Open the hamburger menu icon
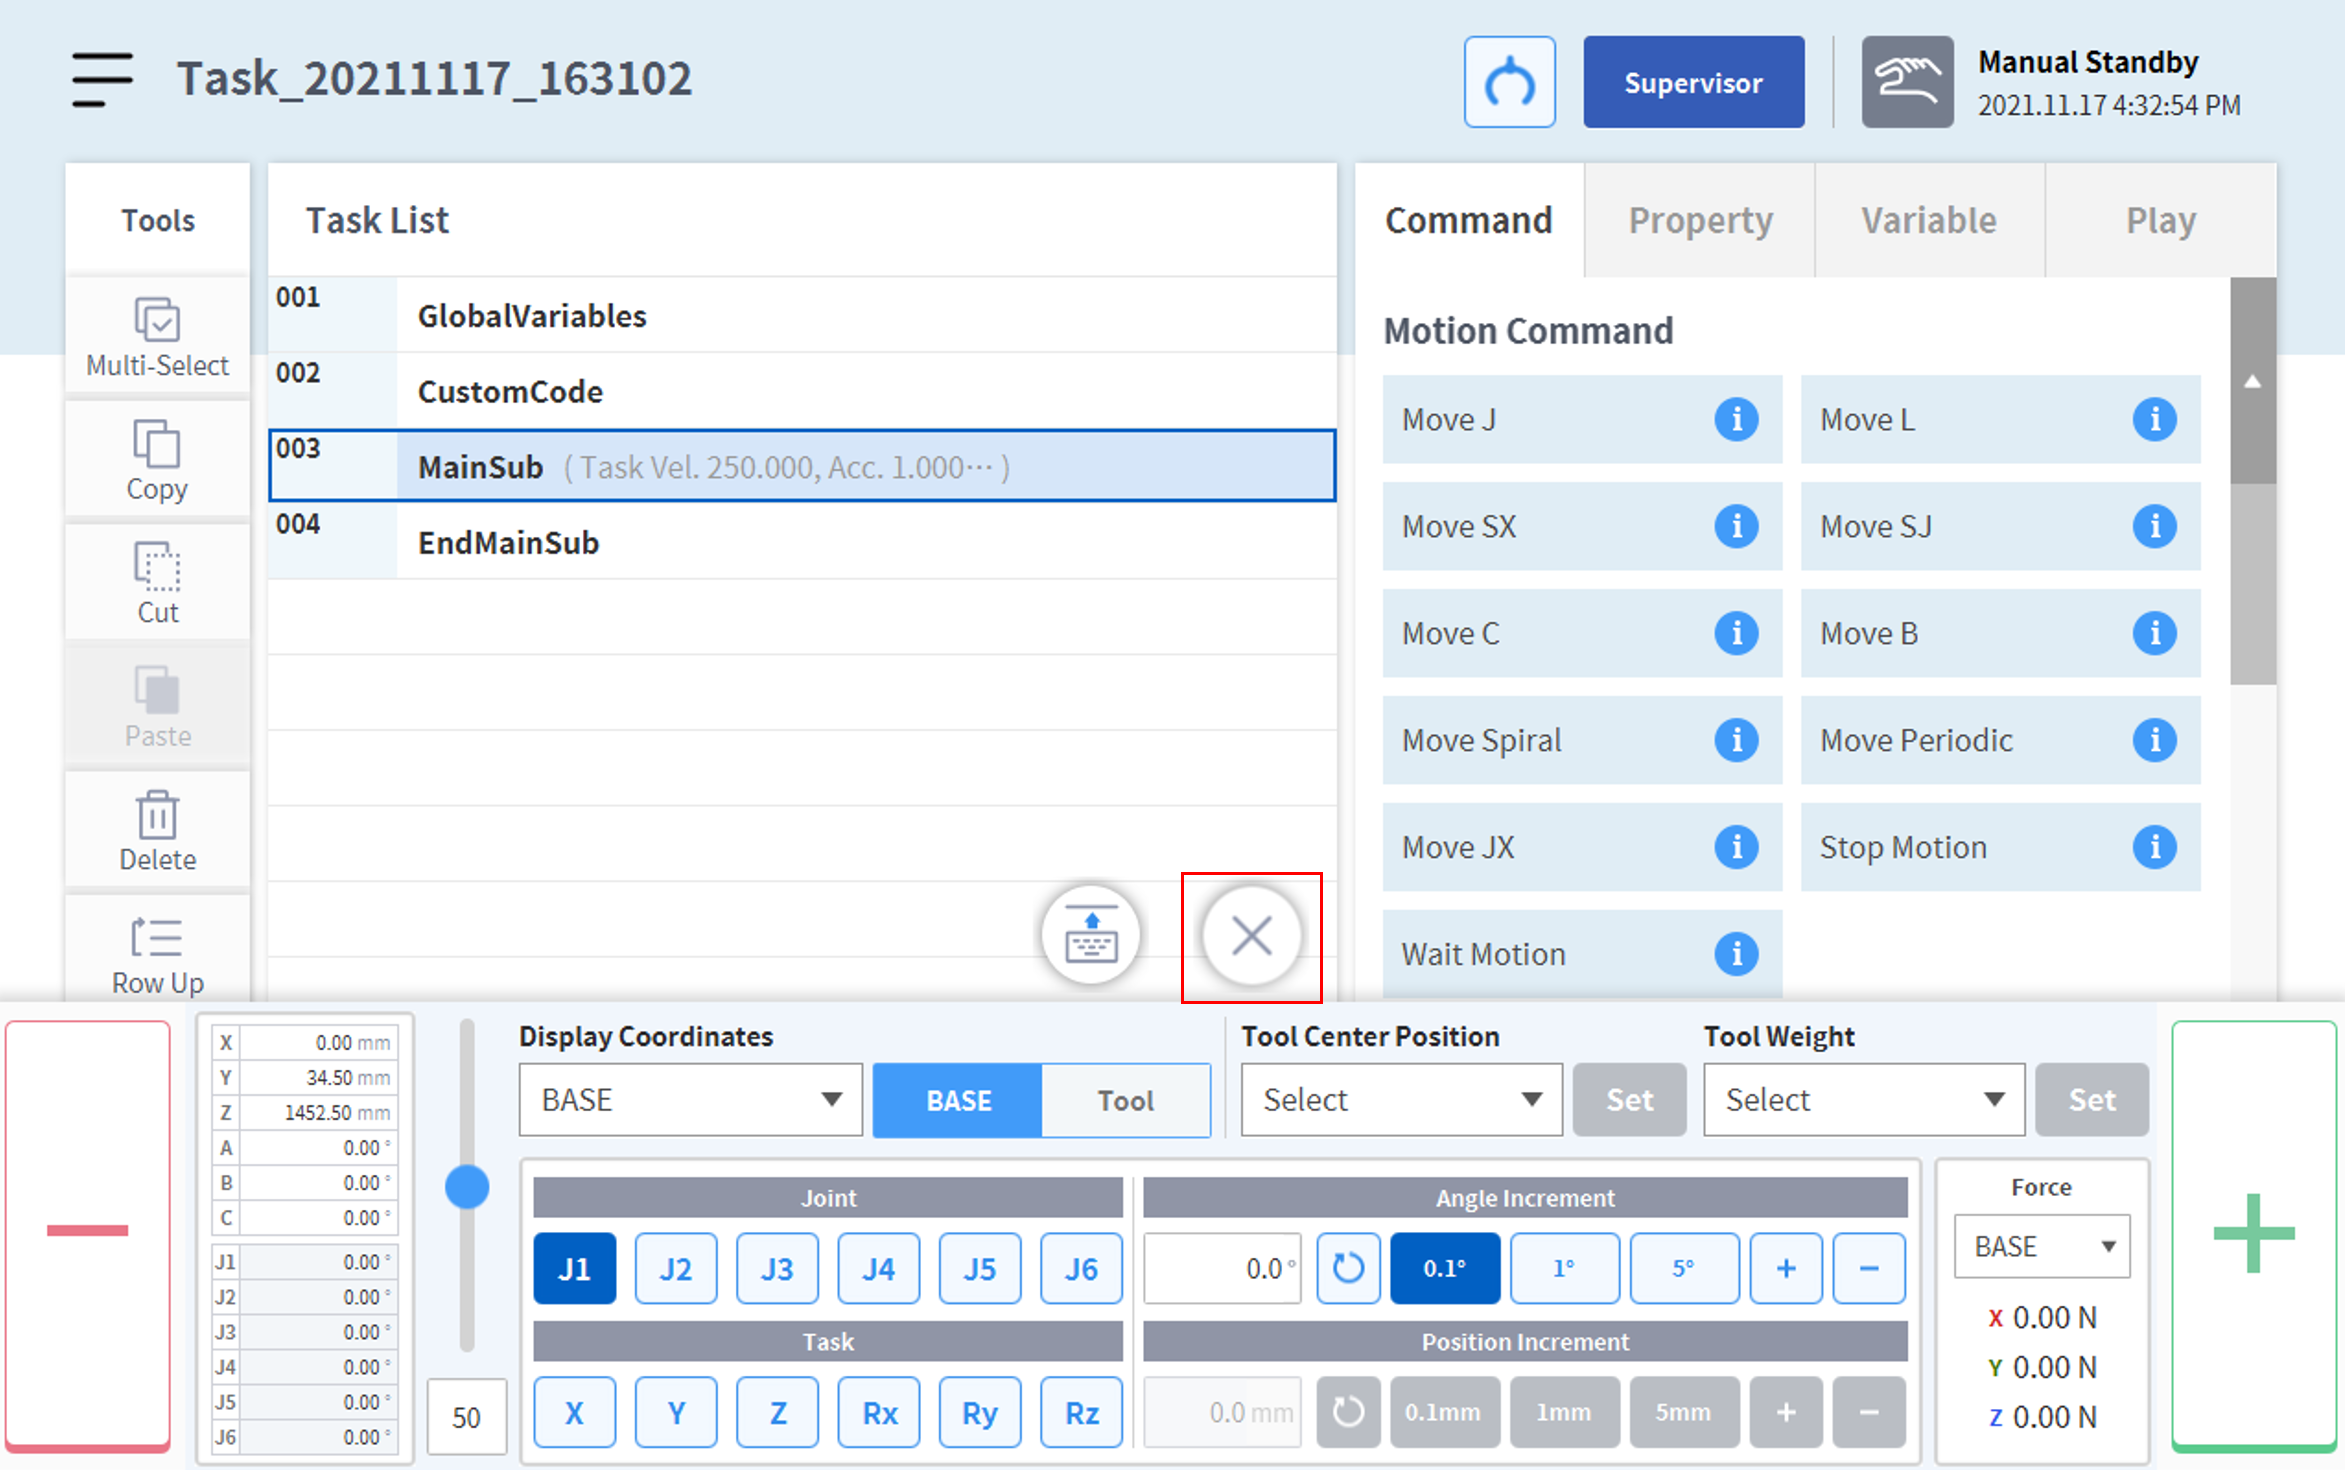The height and width of the screenshot is (1470, 2345). point(102,79)
